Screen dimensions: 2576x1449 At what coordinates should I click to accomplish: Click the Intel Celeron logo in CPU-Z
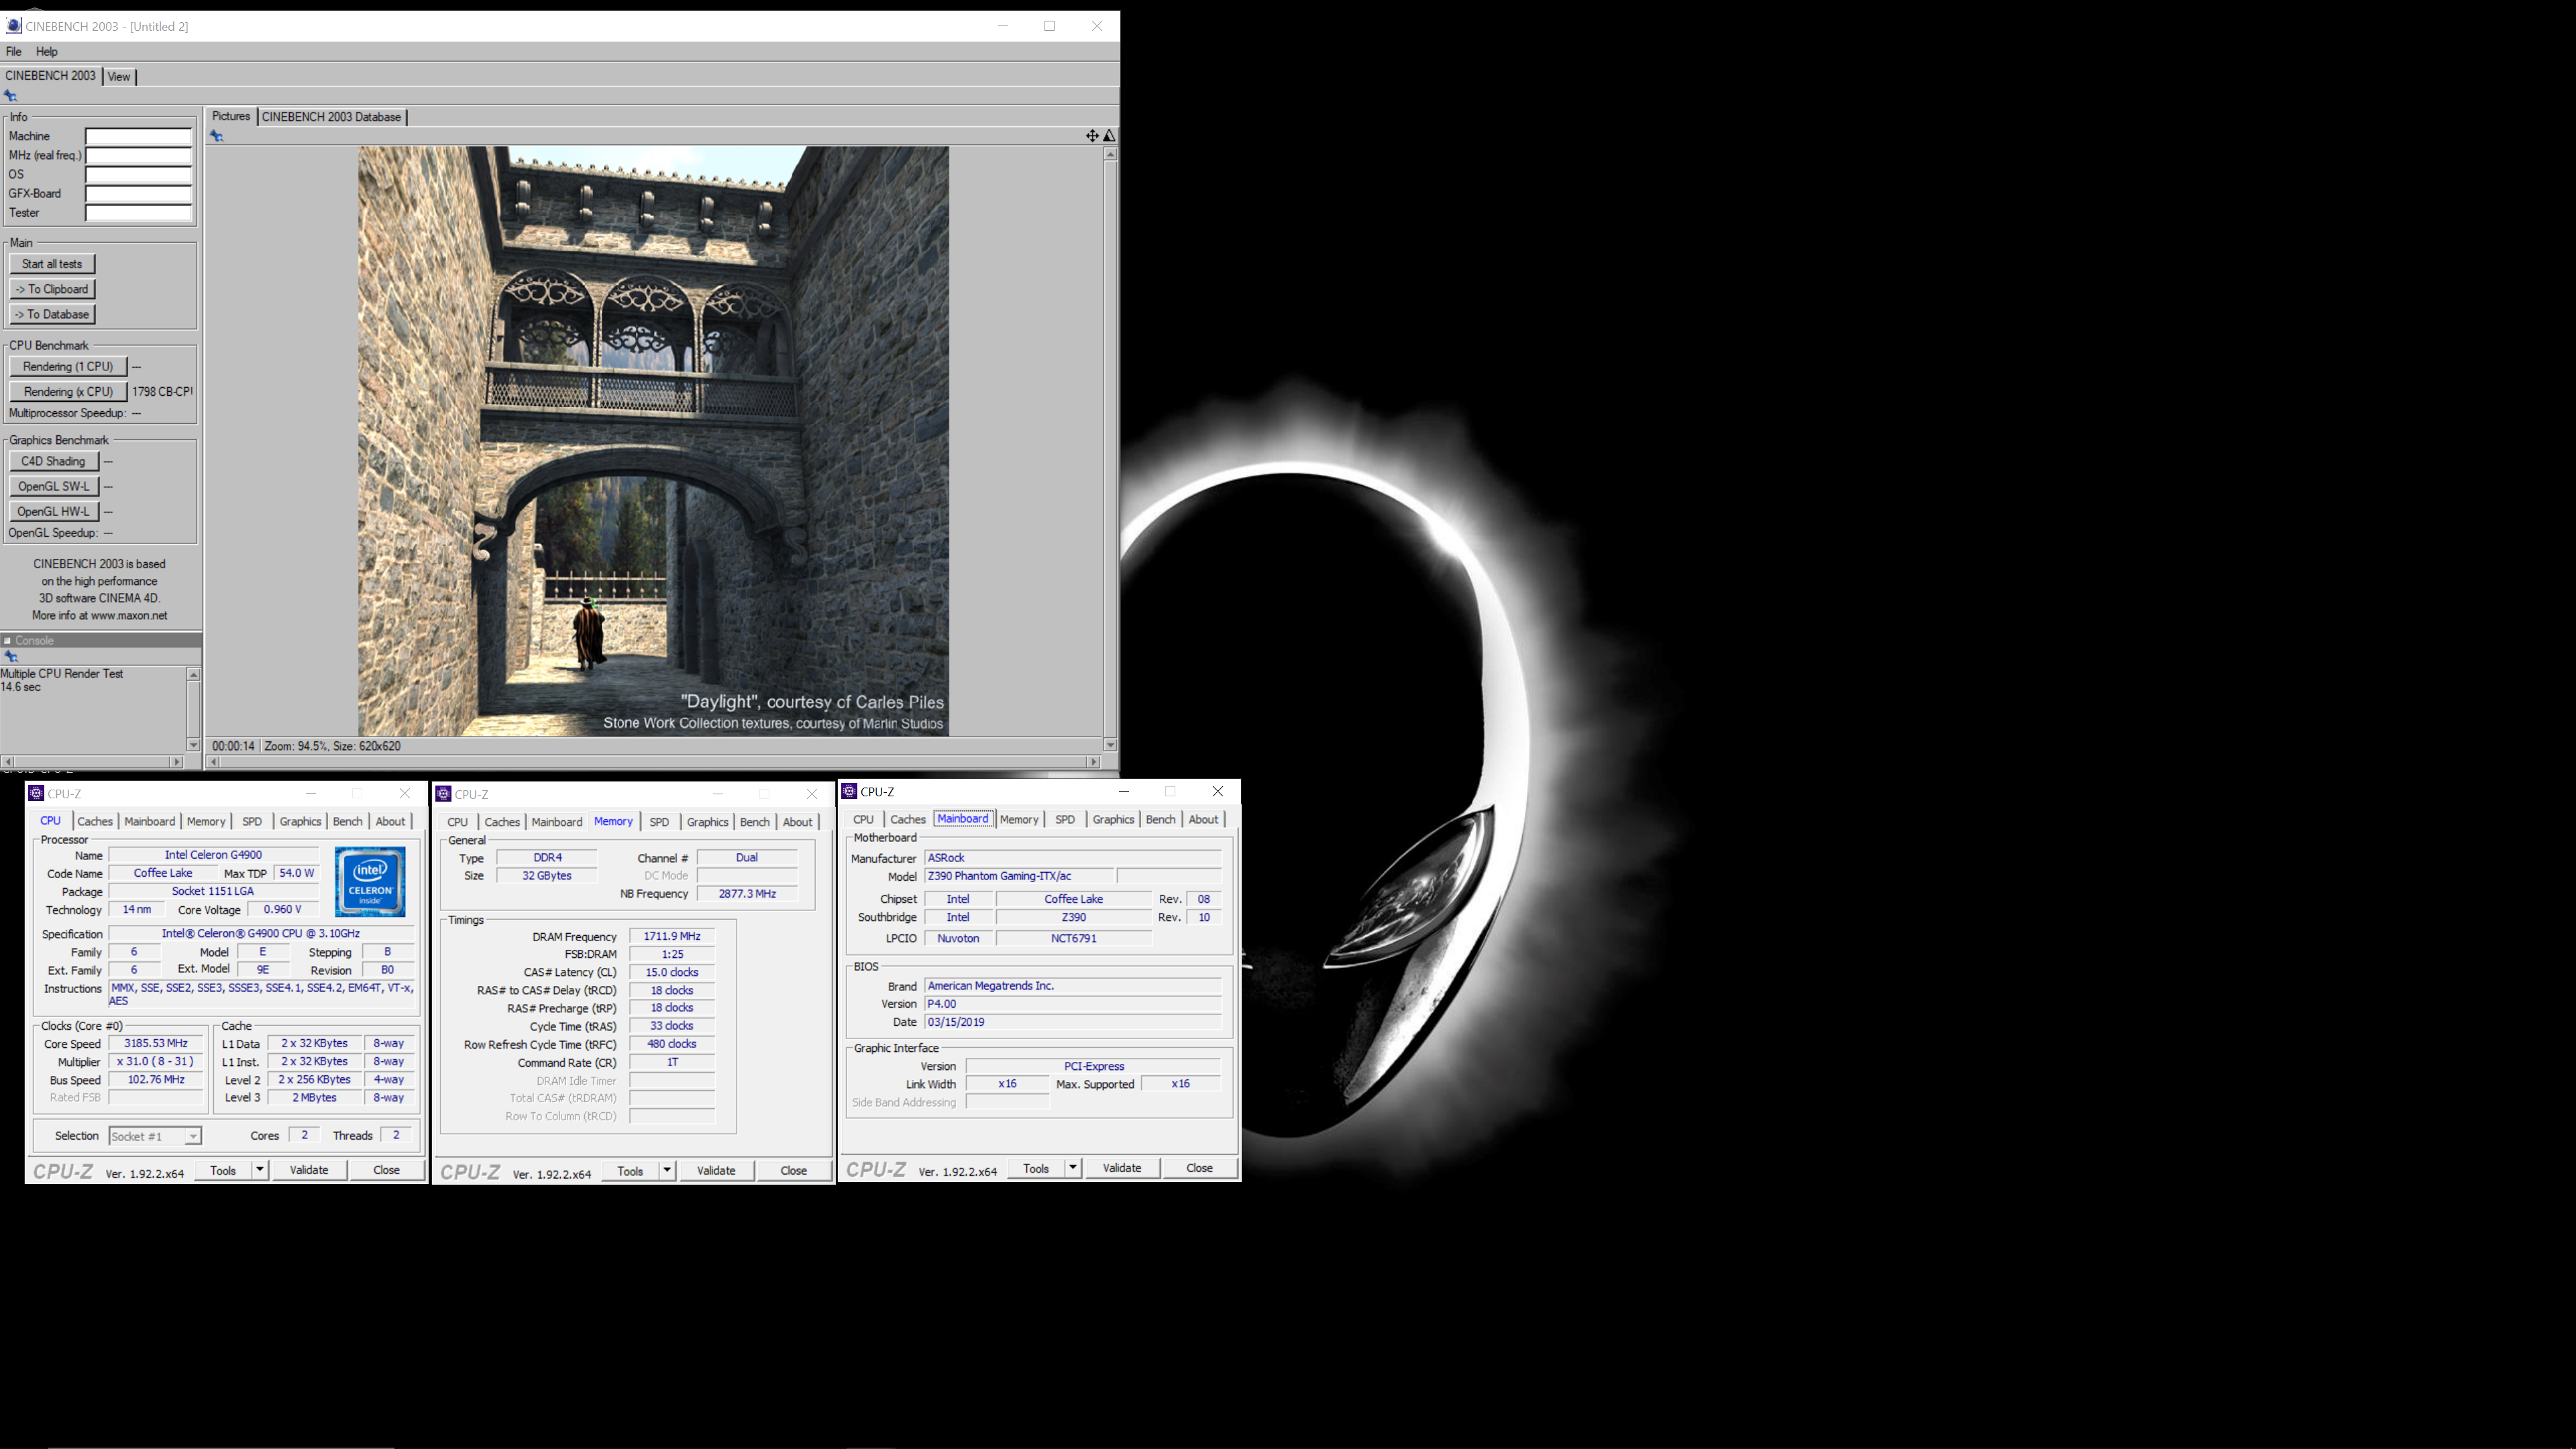[370, 882]
